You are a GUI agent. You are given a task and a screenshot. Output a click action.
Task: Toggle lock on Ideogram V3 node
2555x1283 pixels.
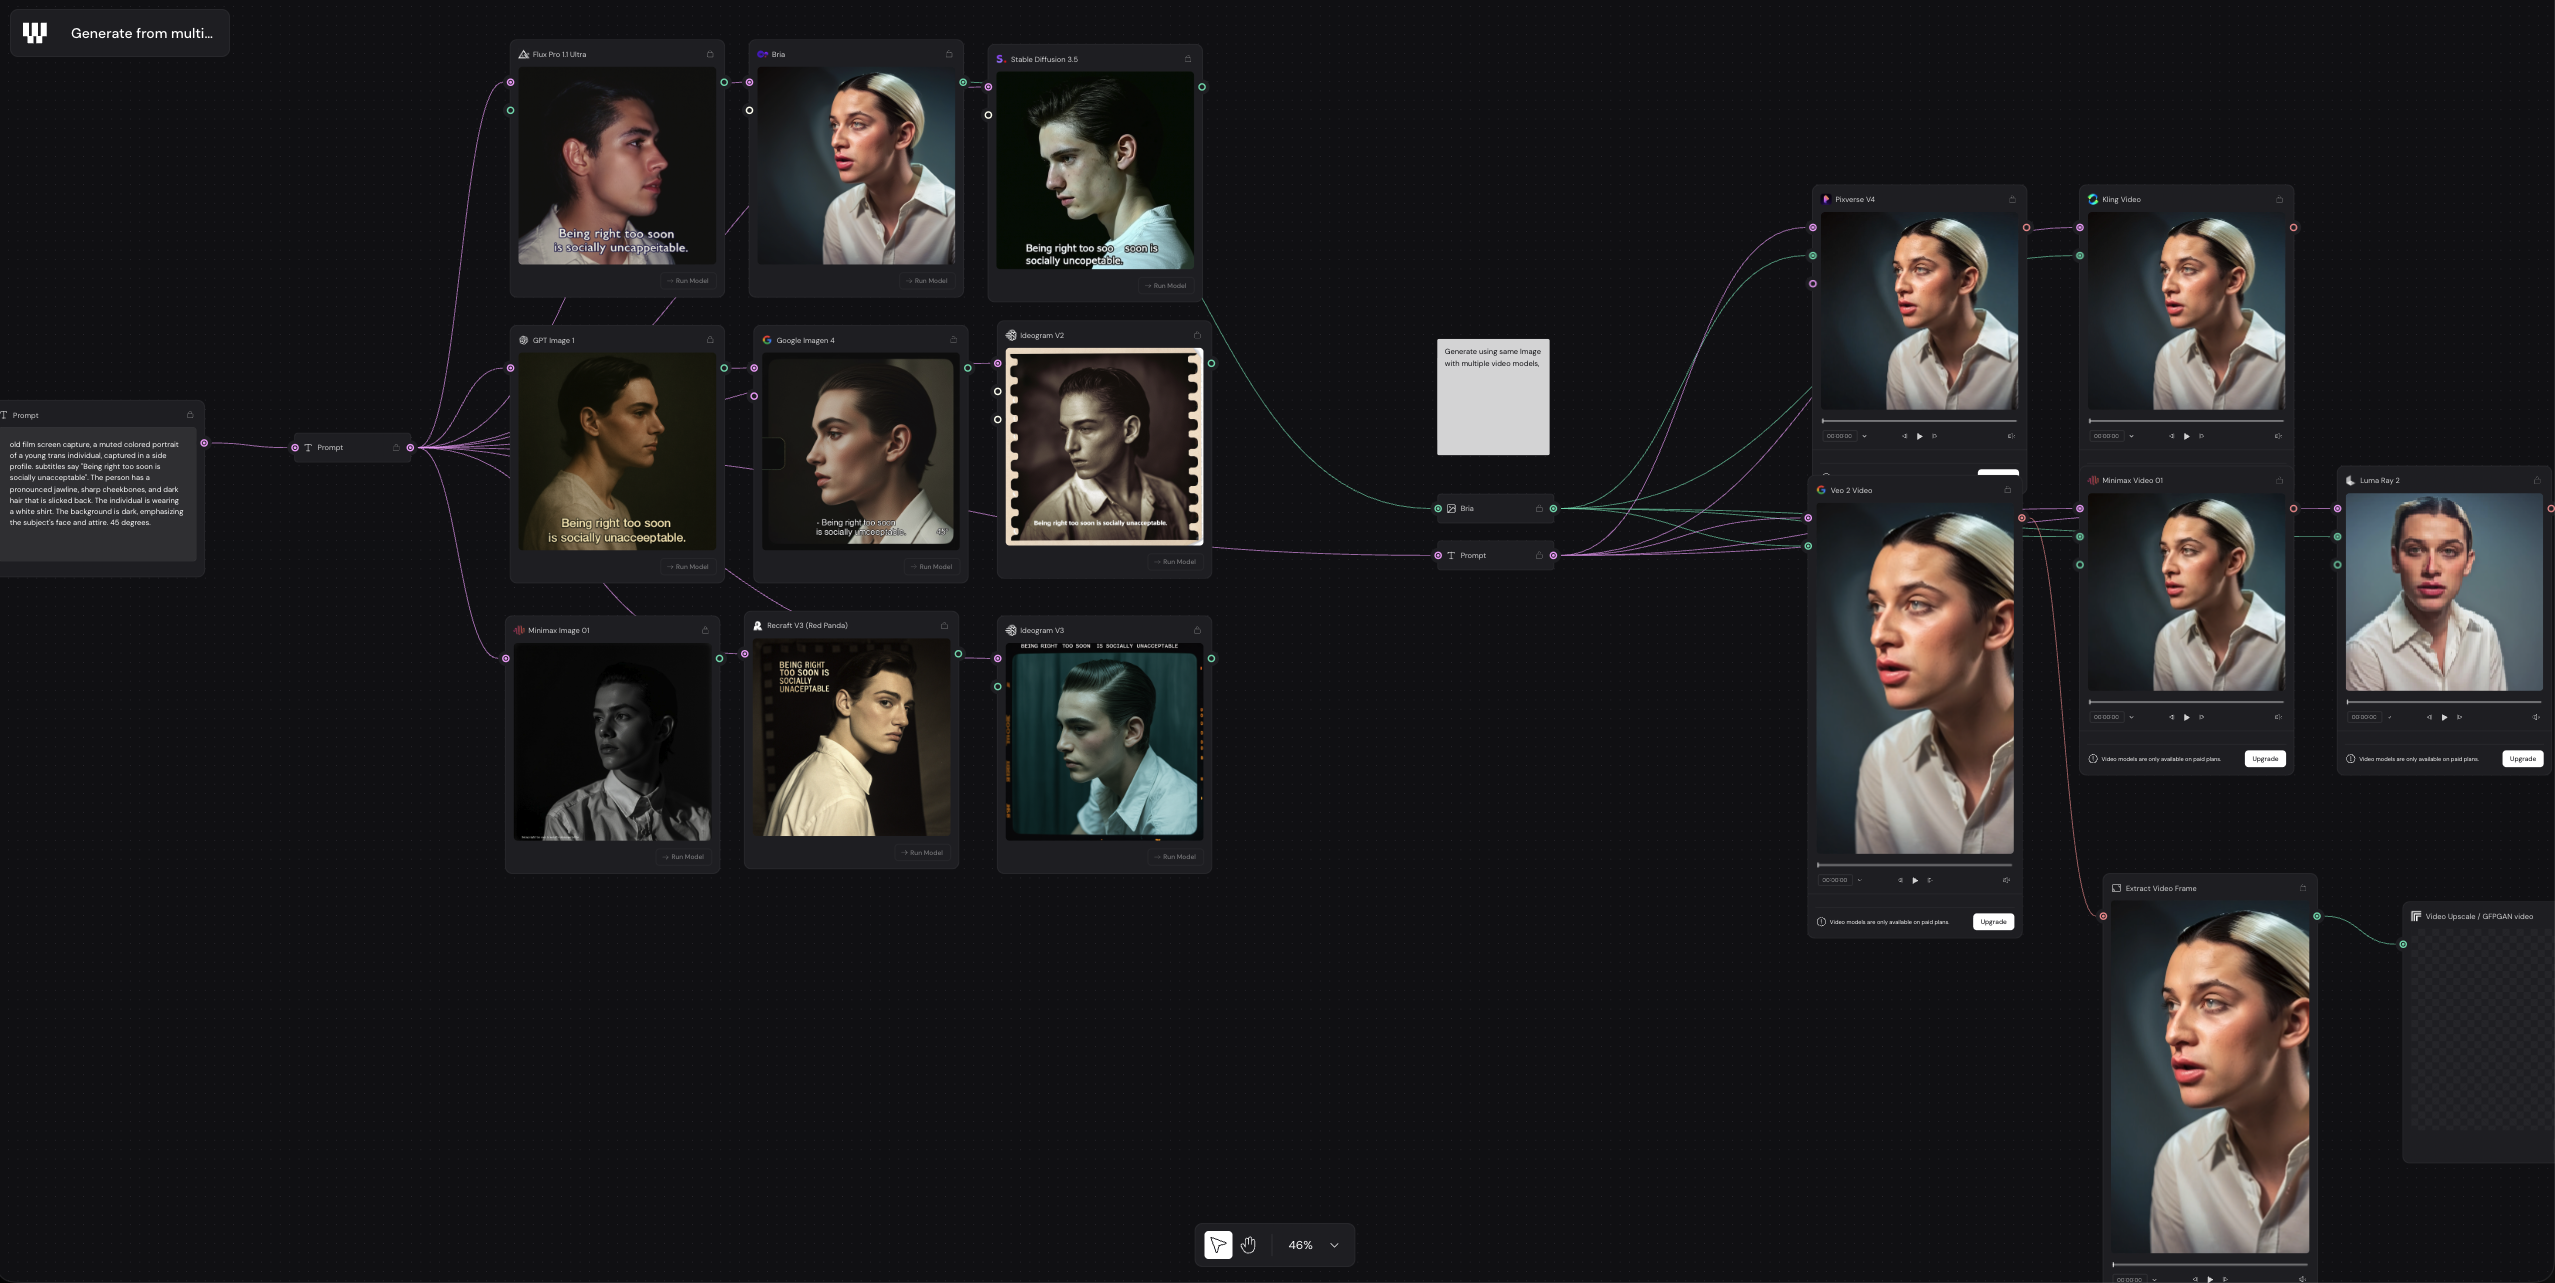(x=1197, y=630)
